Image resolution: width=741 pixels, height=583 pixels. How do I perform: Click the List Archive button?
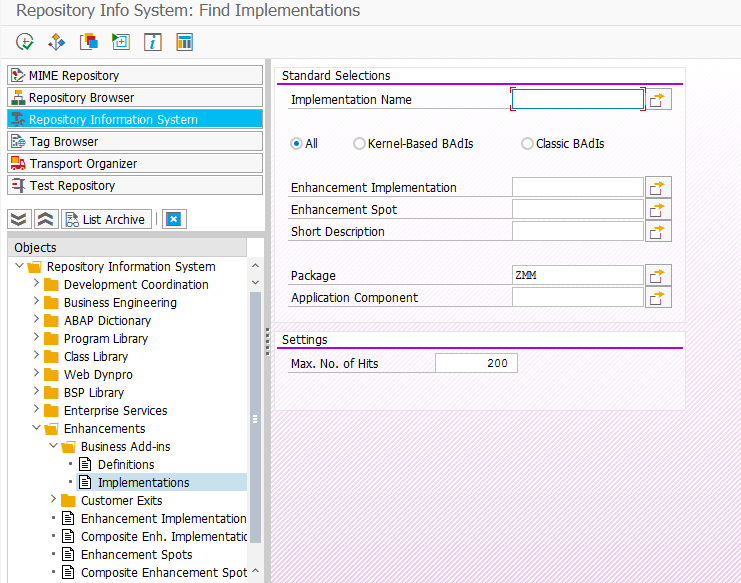click(106, 219)
